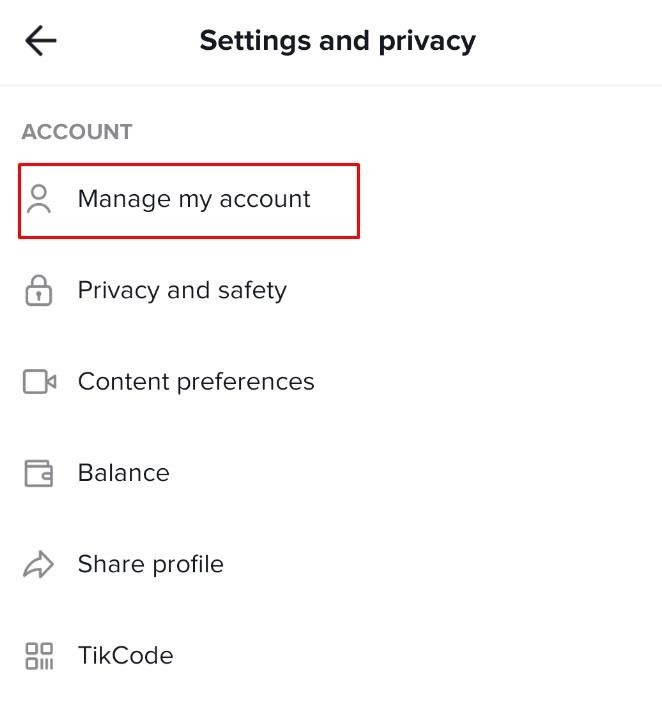The height and width of the screenshot is (703, 662).
Task: Click the red outline around Manage my account
Action: click(357, 201)
